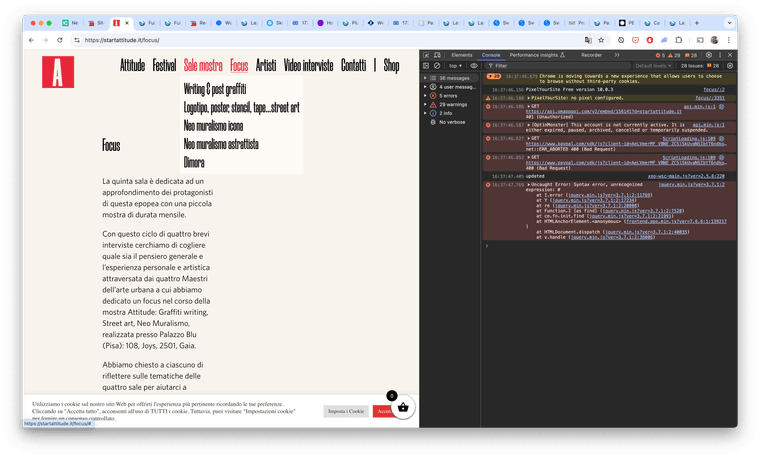Click the warning count badge showing 29

pyautogui.click(x=674, y=55)
